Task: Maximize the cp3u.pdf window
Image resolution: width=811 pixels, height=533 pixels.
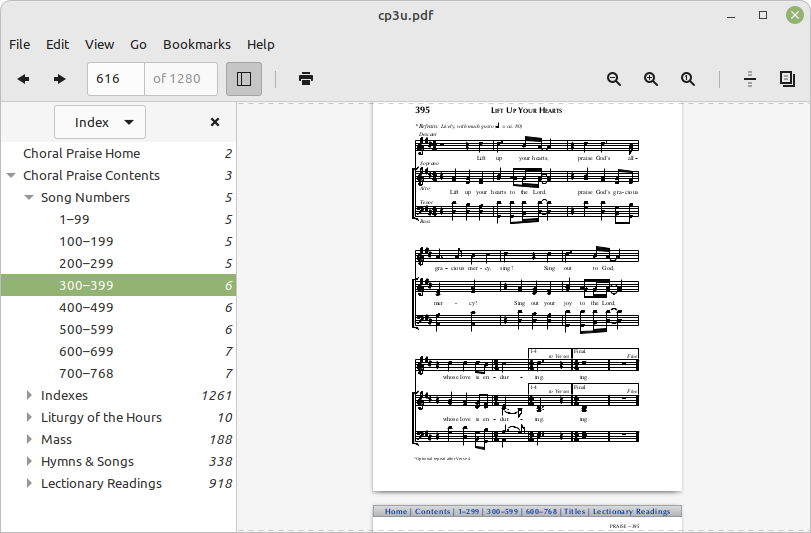Action: tap(763, 15)
